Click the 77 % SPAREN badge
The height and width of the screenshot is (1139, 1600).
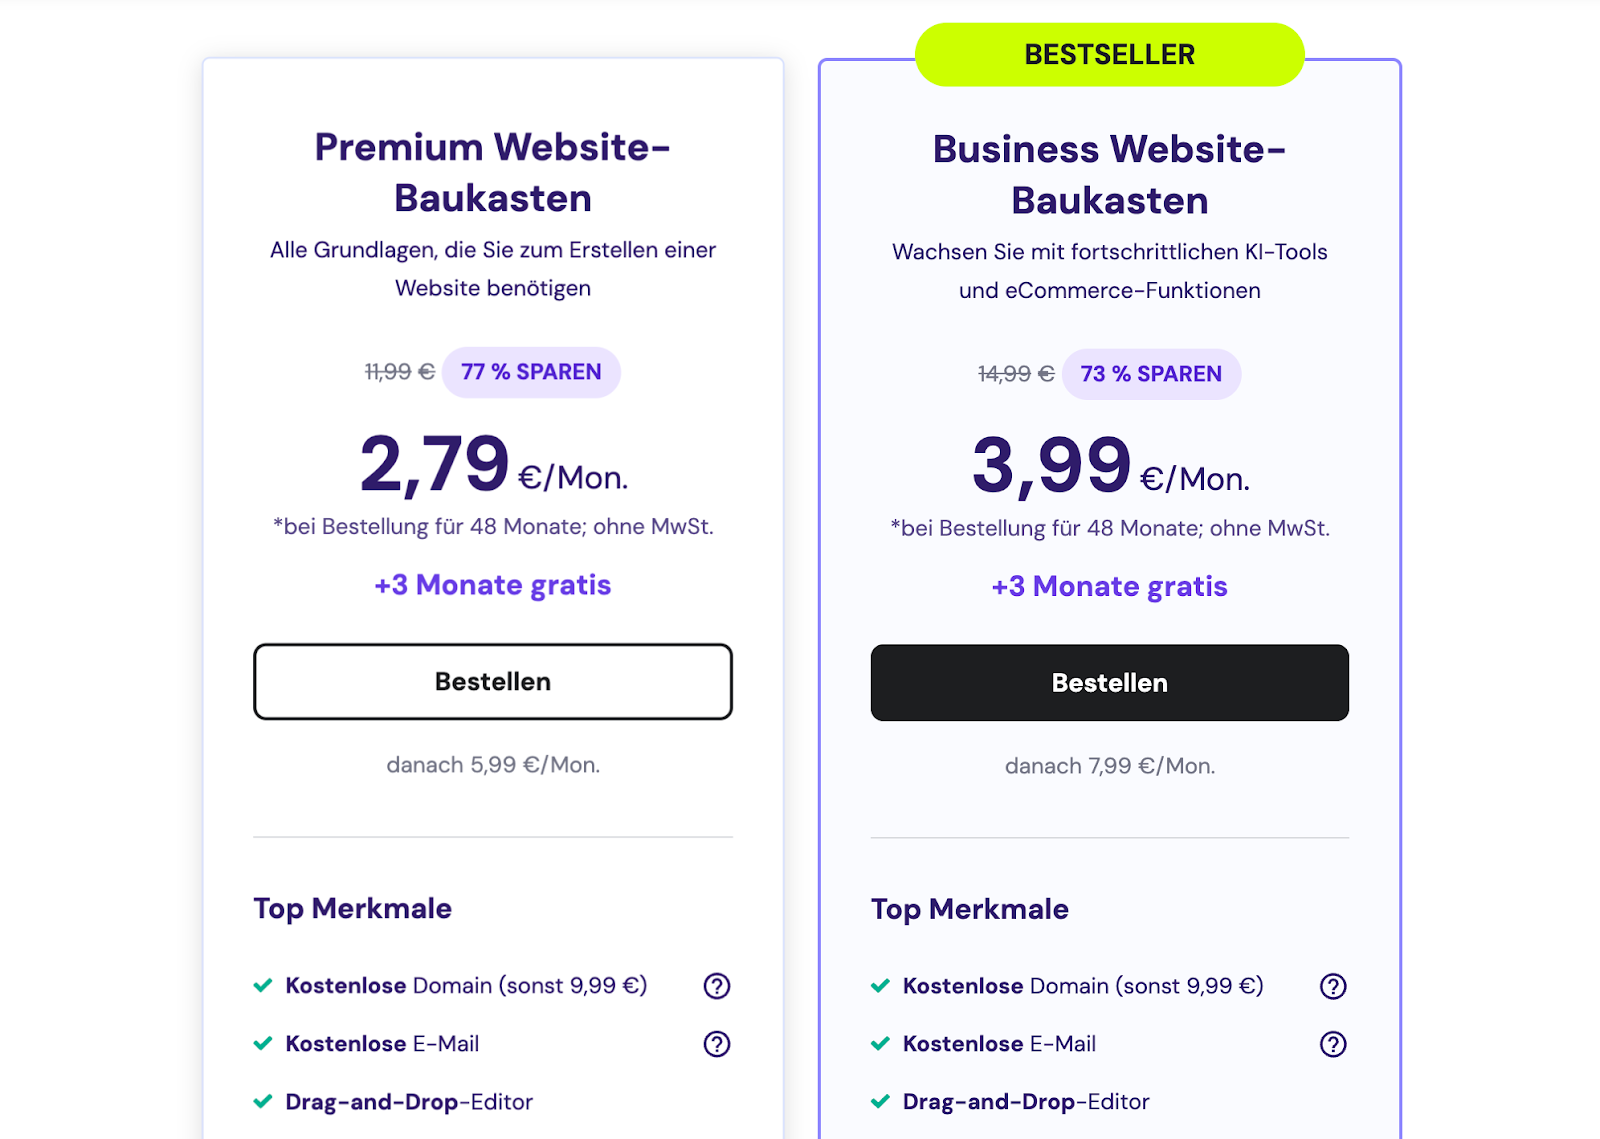coord(531,371)
